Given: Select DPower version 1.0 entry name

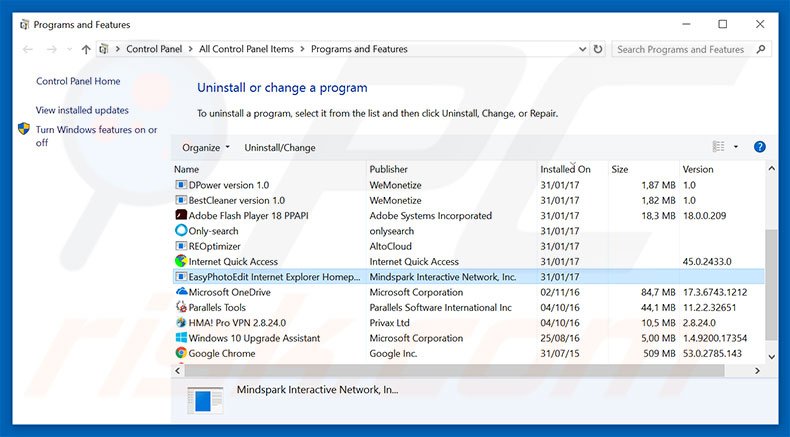Looking at the screenshot, I should [x=229, y=185].
